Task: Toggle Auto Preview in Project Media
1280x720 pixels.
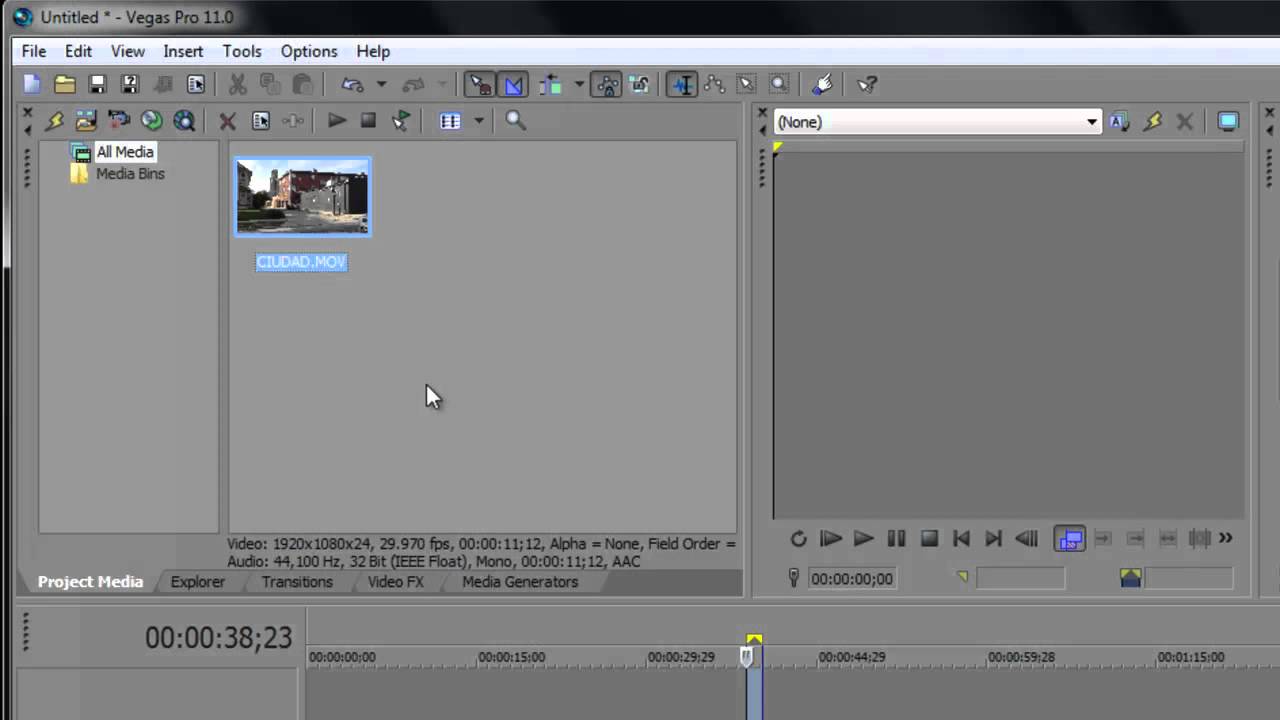Action: tap(401, 121)
